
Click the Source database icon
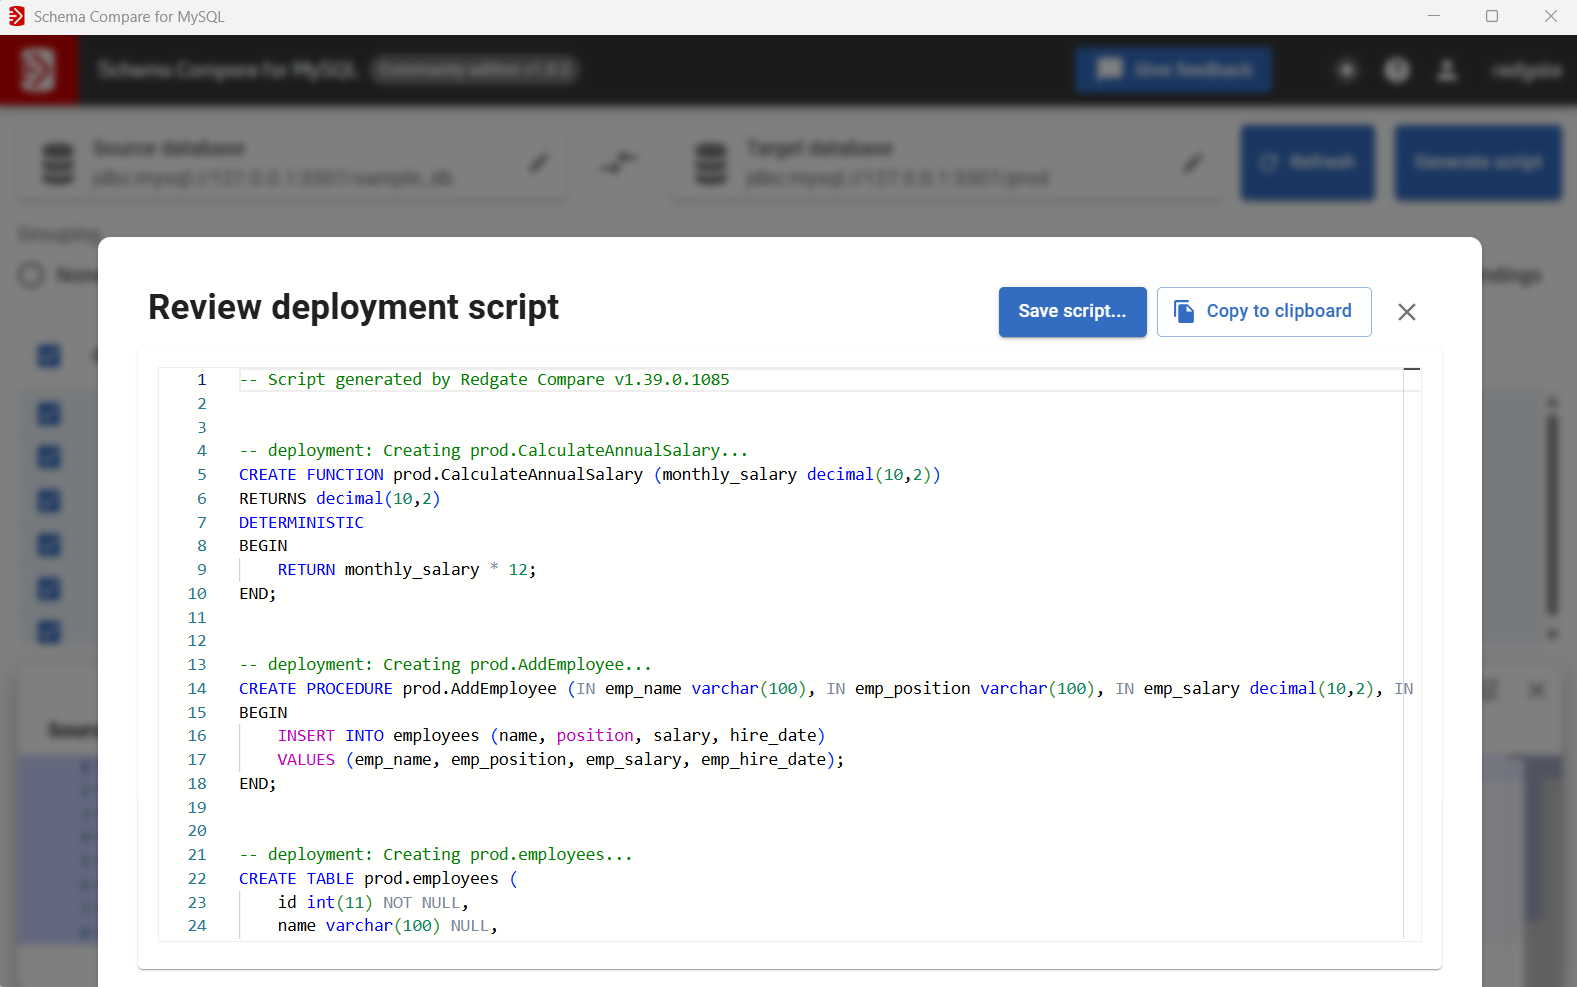(x=58, y=163)
